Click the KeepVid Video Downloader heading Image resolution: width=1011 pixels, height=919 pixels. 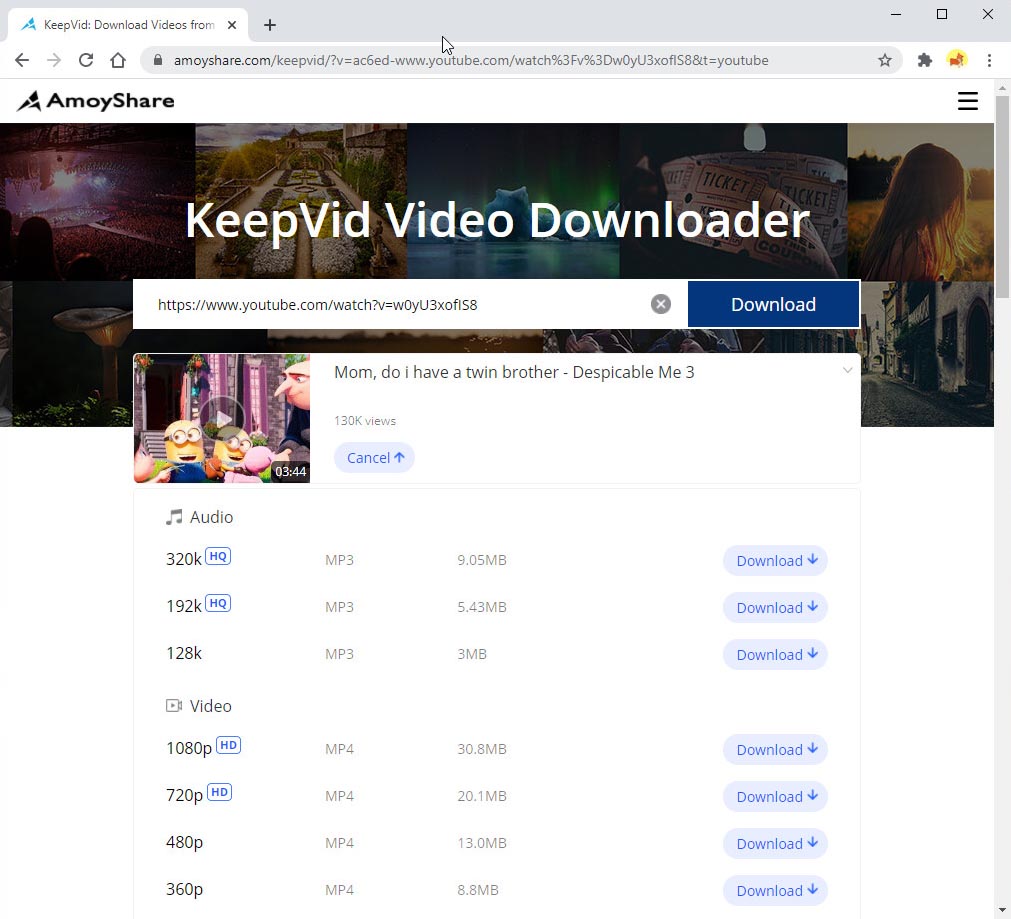tap(496, 220)
